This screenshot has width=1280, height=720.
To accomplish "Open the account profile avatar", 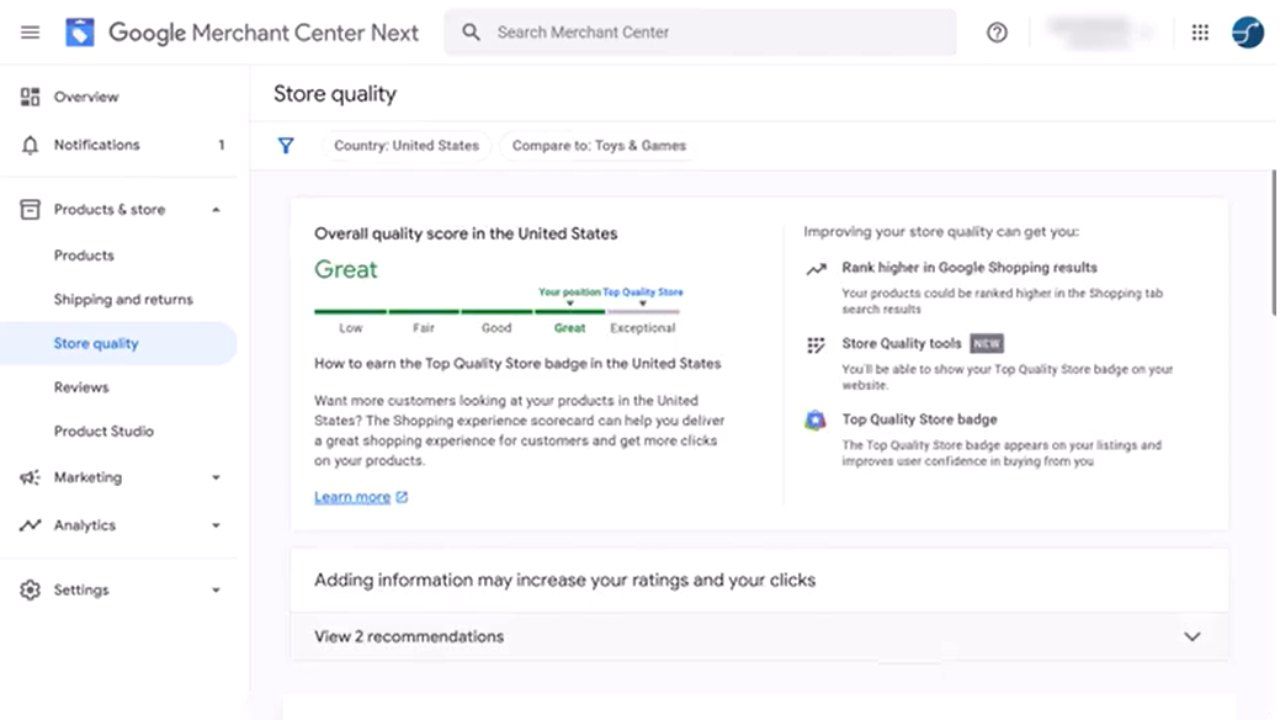I will pos(1247,32).
